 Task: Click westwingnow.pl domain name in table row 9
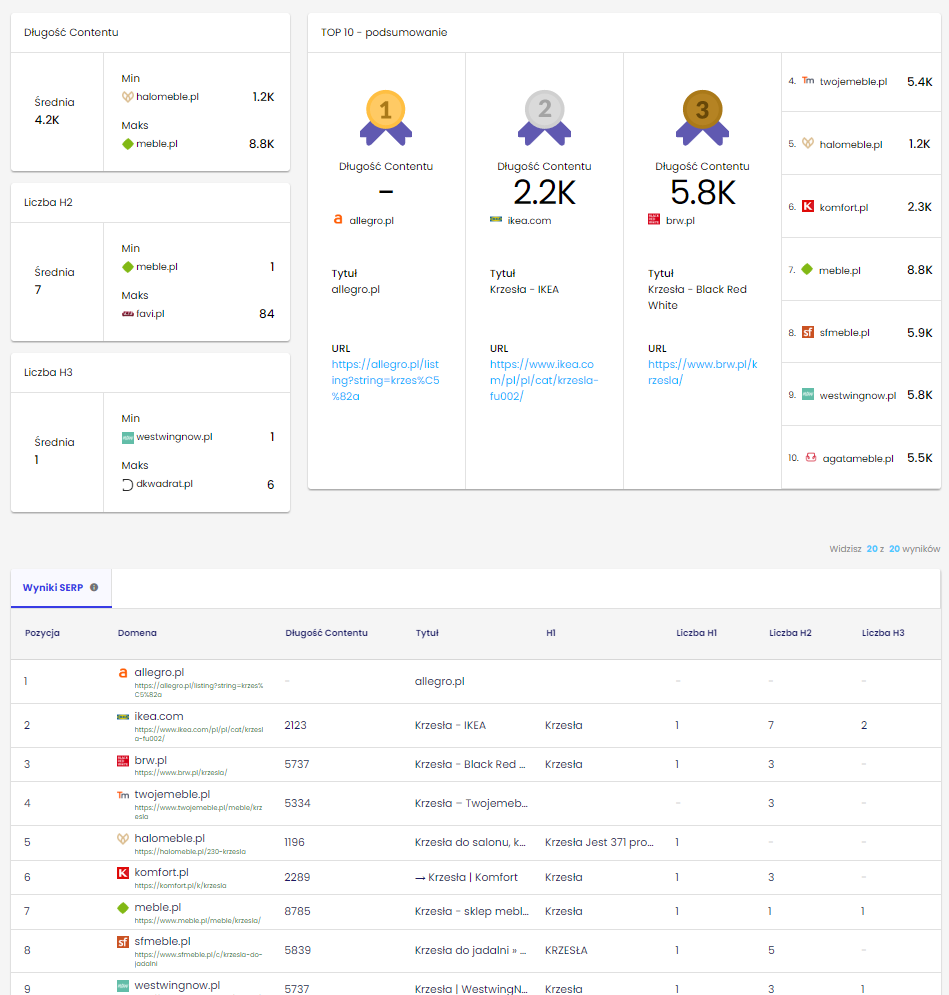tap(177, 985)
